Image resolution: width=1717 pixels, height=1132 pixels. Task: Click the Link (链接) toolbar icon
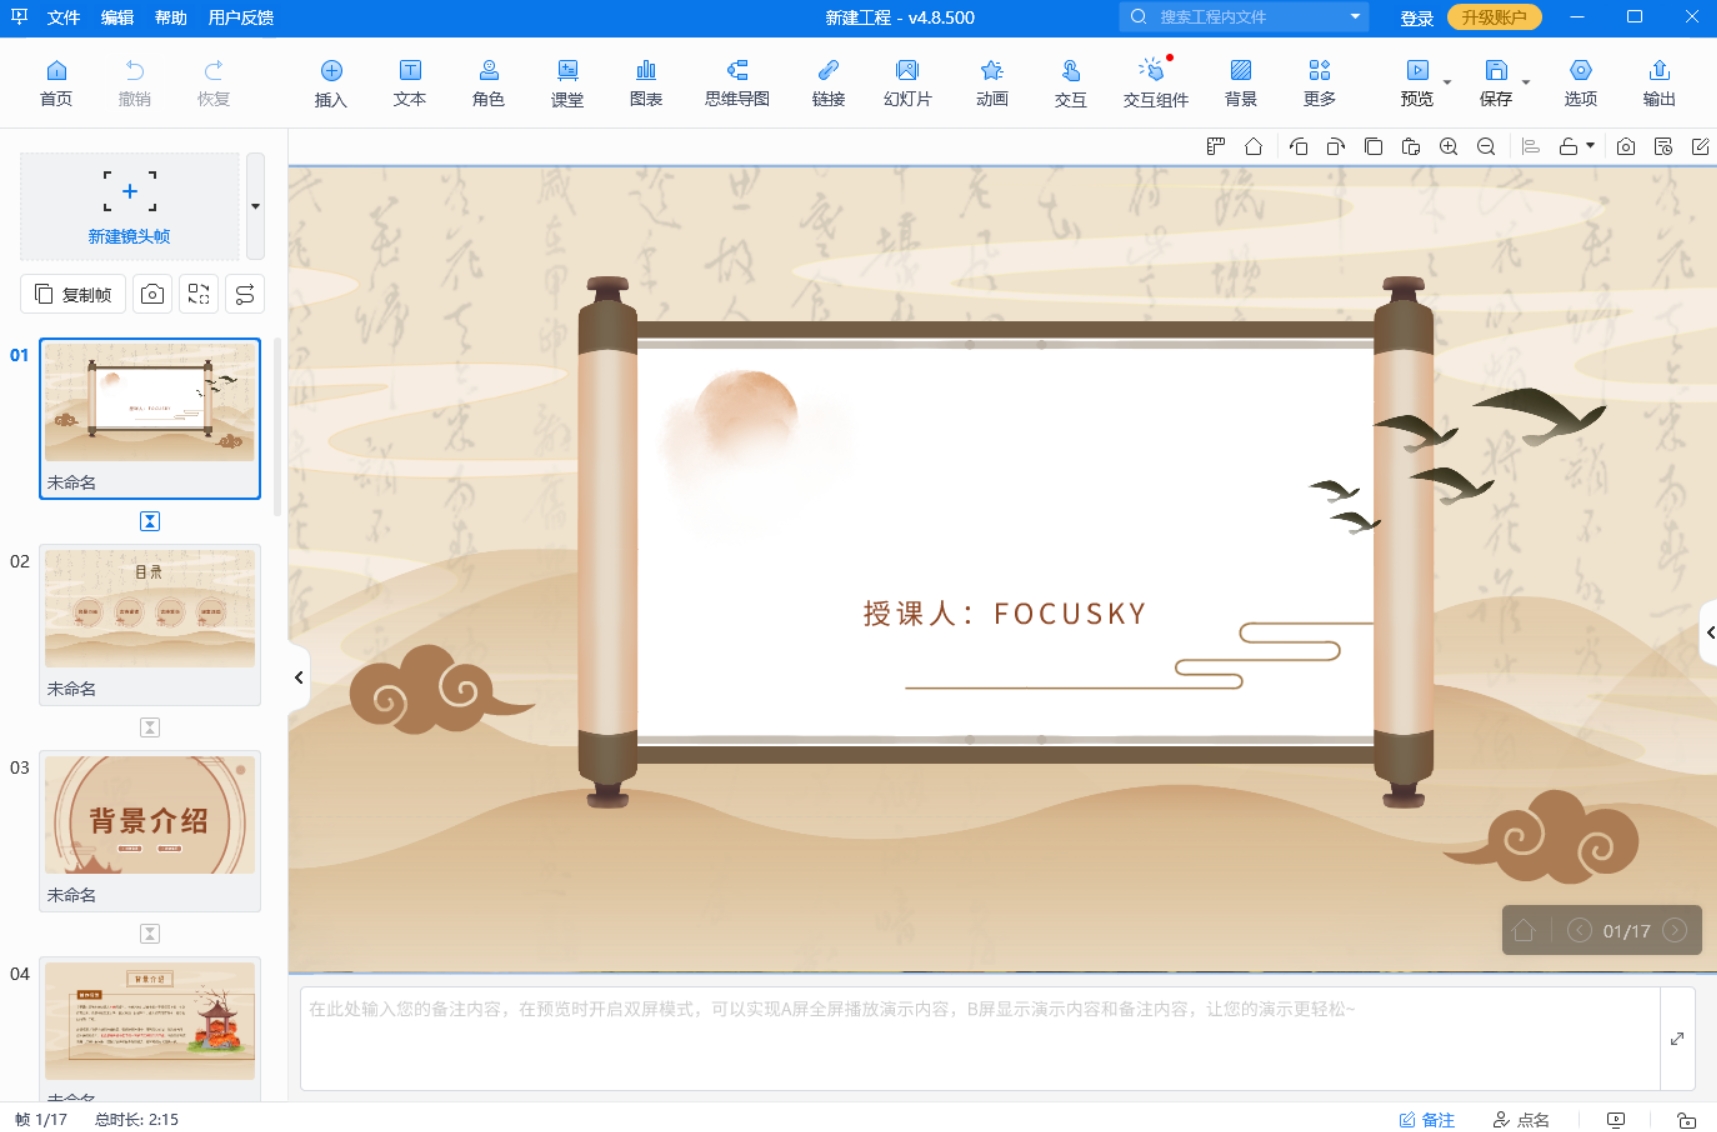(x=828, y=83)
